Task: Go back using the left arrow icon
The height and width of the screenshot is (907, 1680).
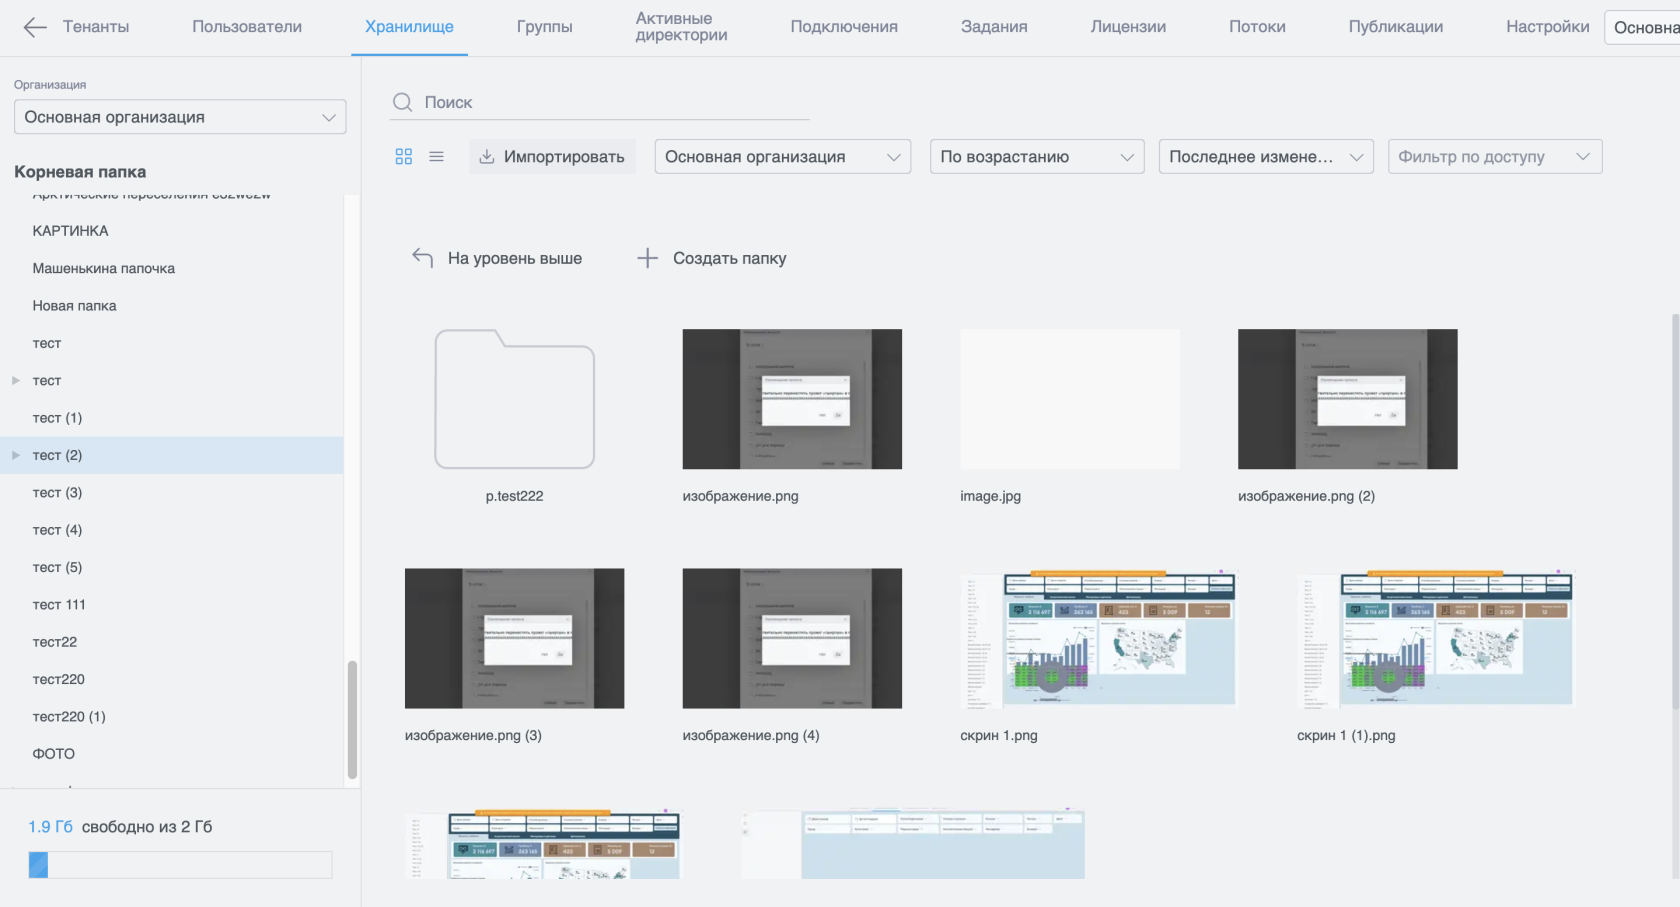Action: pos(35,27)
